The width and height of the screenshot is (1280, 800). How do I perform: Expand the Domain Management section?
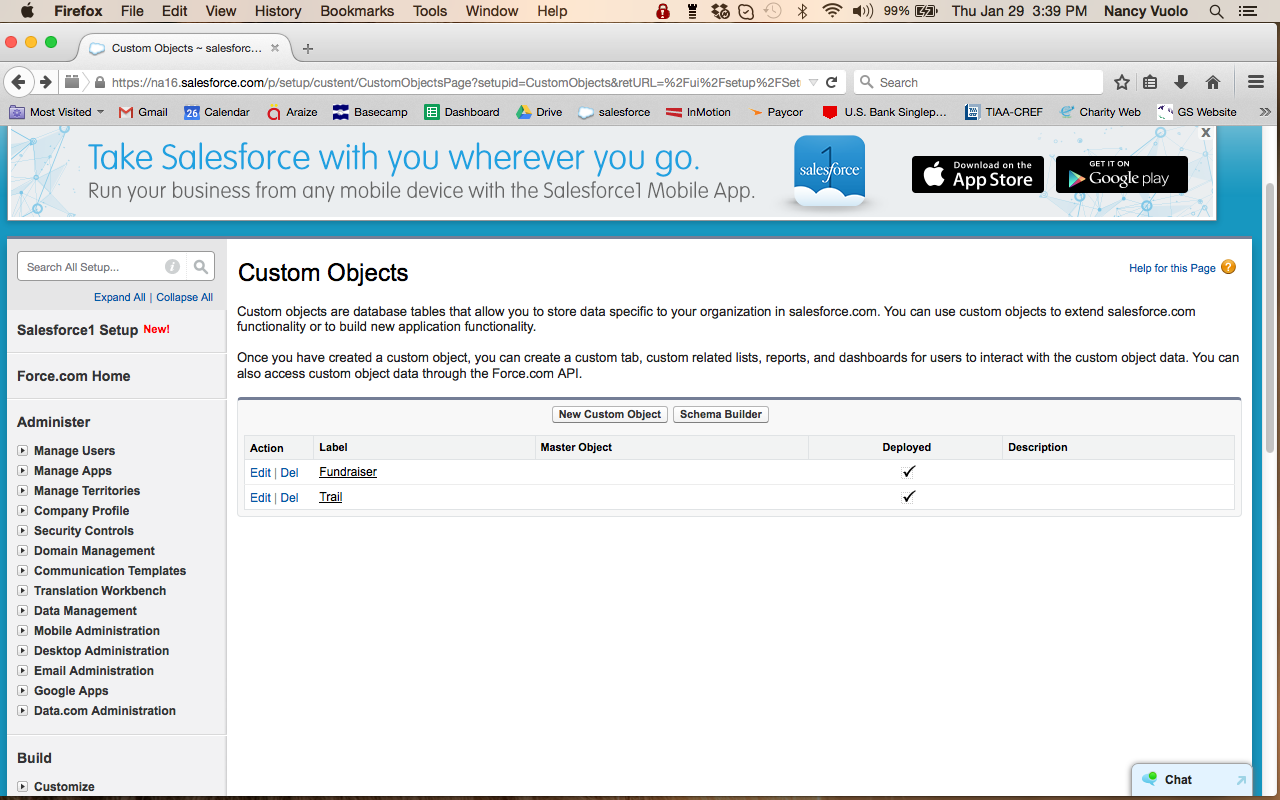tap(23, 551)
